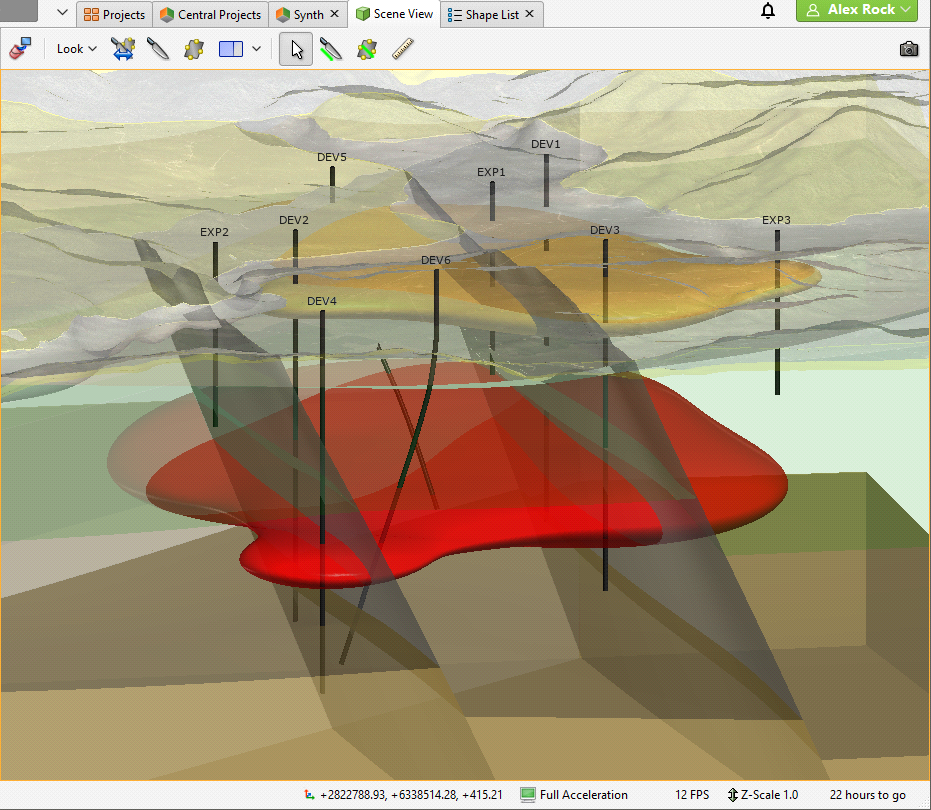Open the Look dropdown menu

click(x=76, y=48)
